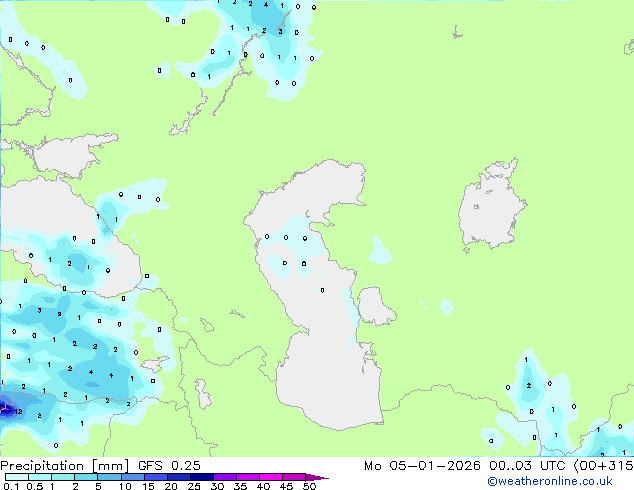Click the legend label '45'
This screenshot has height=490, width=634.
[286, 486]
